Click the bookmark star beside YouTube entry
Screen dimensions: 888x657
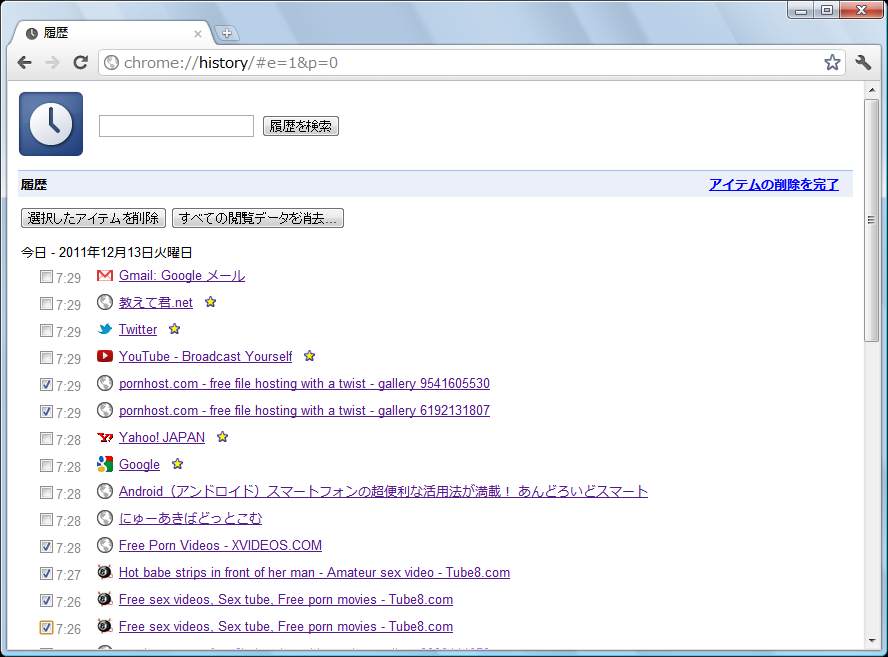309,356
